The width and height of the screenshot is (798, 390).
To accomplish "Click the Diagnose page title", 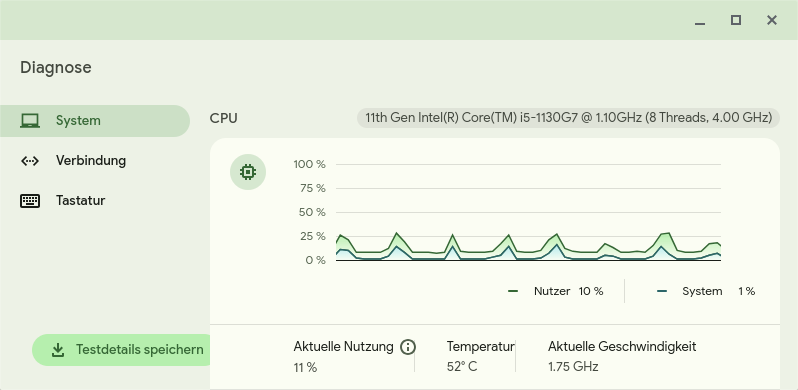I will 56,67.
